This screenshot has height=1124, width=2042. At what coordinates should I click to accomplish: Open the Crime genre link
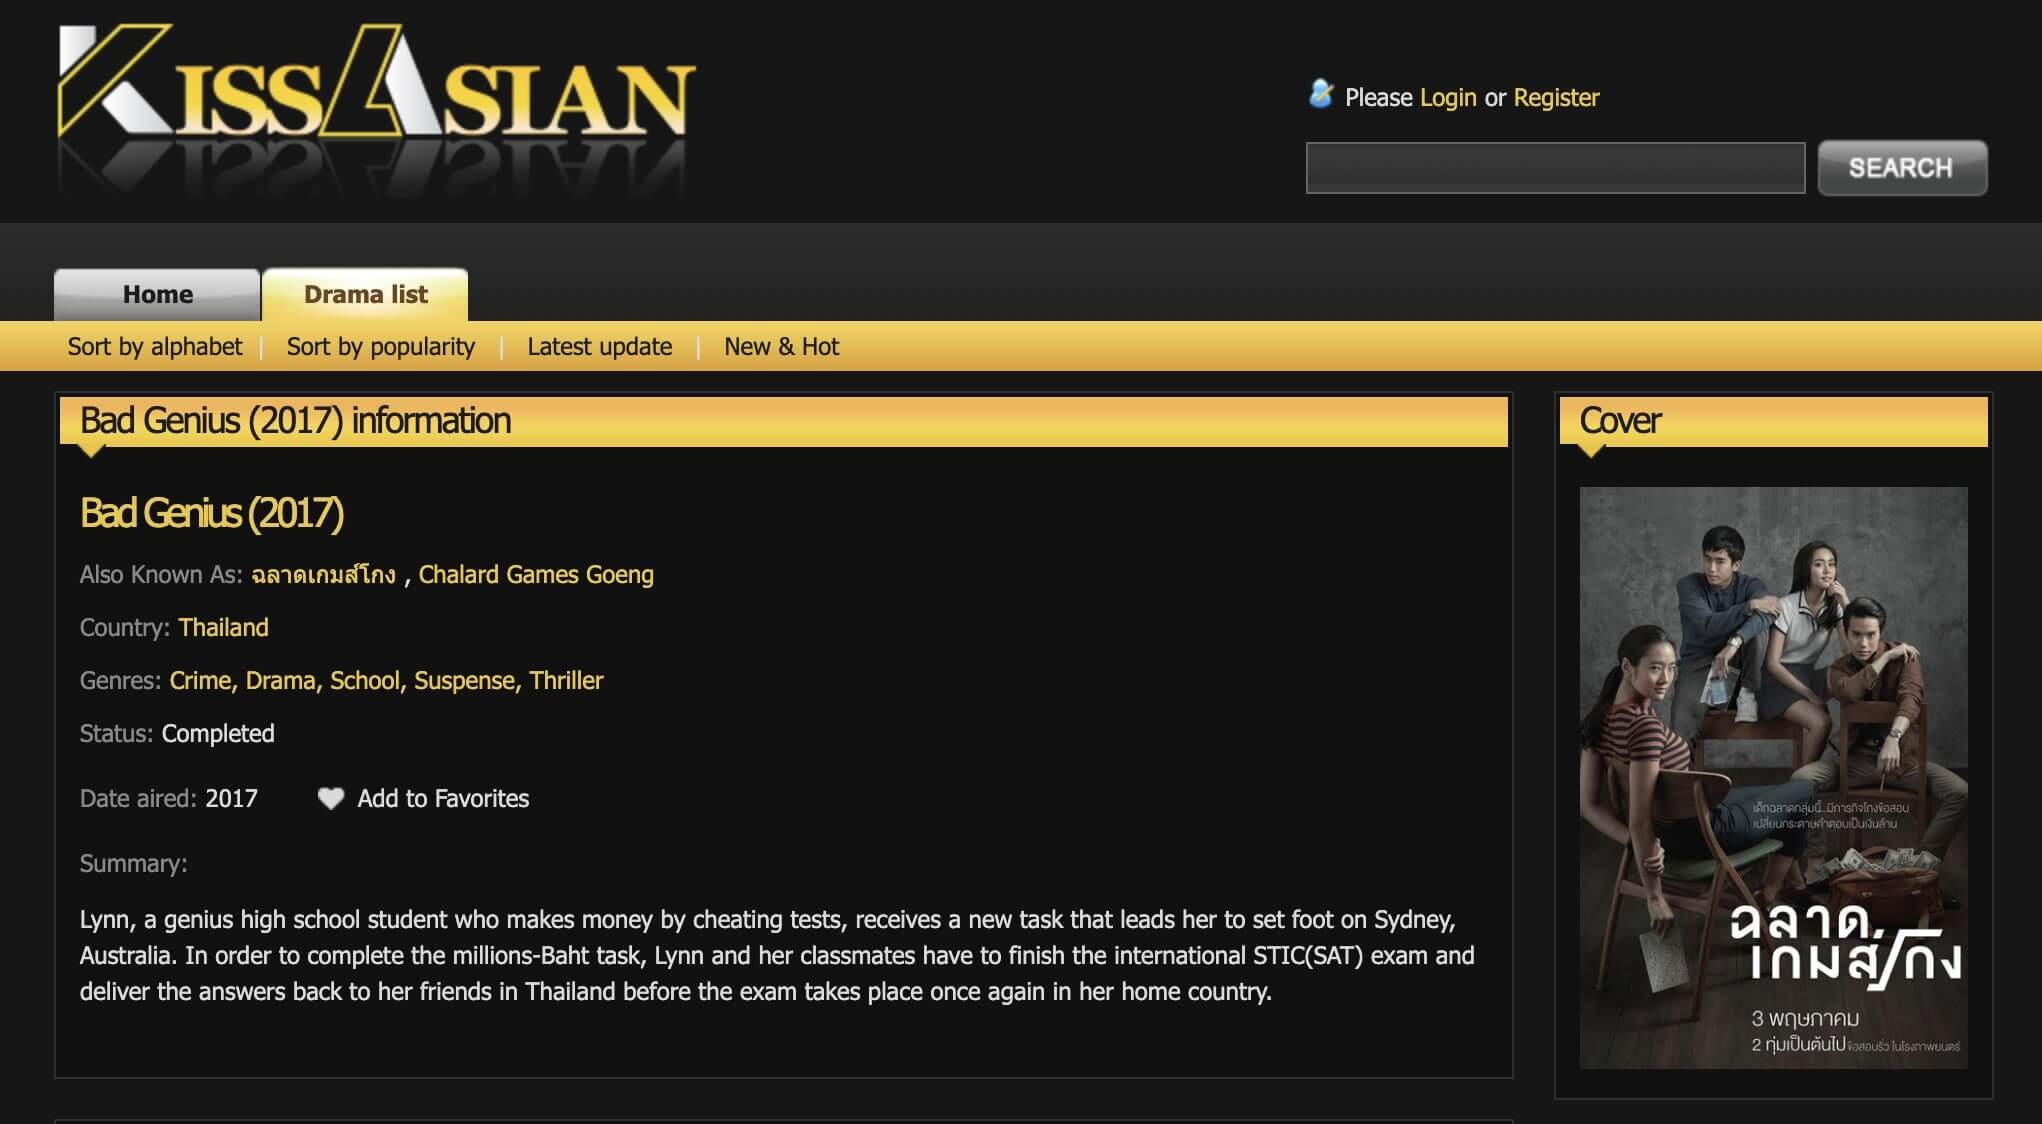[200, 680]
